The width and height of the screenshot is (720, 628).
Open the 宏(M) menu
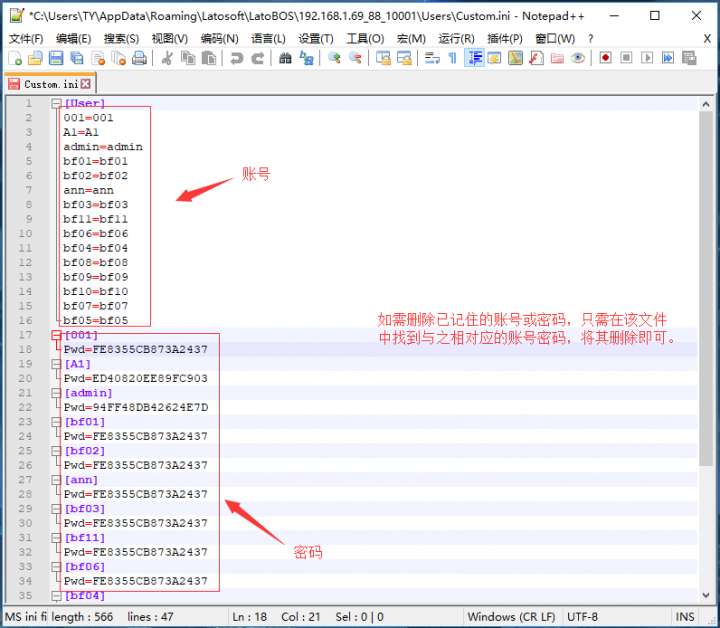[x=411, y=39]
